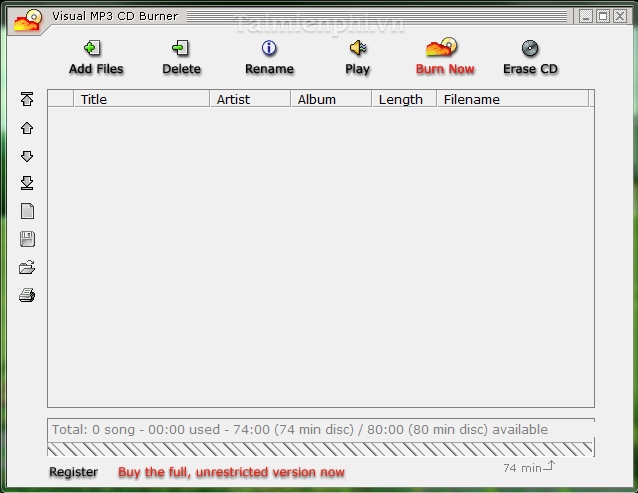
Task: Sort list by Length column header
Action: pyautogui.click(x=404, y=99)
